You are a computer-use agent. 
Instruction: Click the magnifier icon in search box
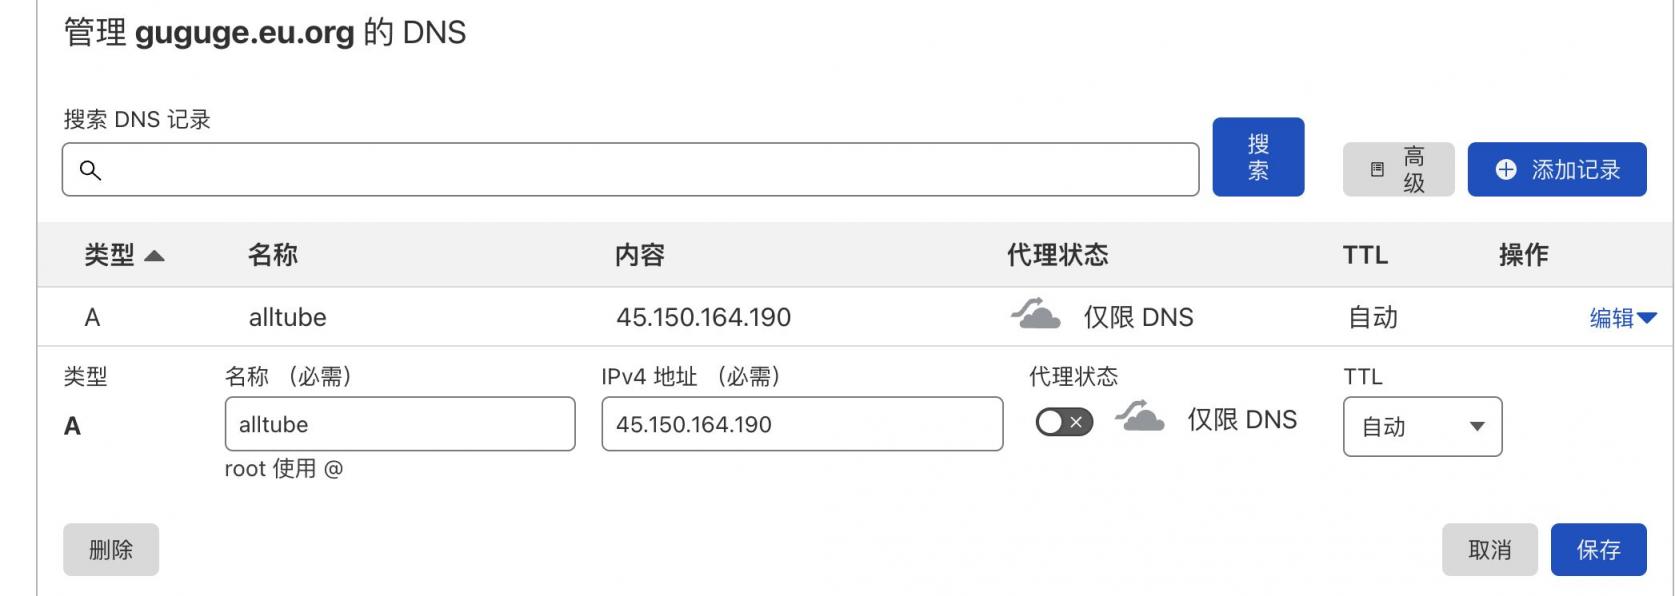tap(90, 170)
